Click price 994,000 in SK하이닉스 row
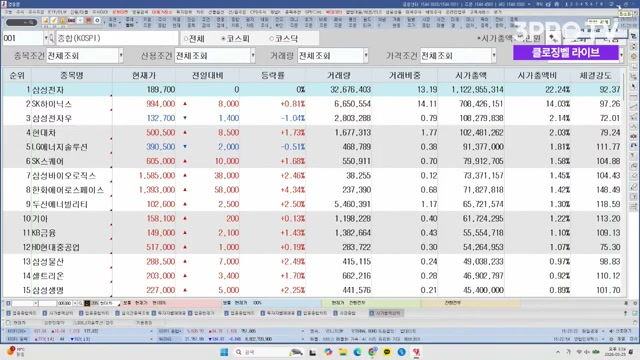This screenshot has width=640, height=360. coord(160,104)
